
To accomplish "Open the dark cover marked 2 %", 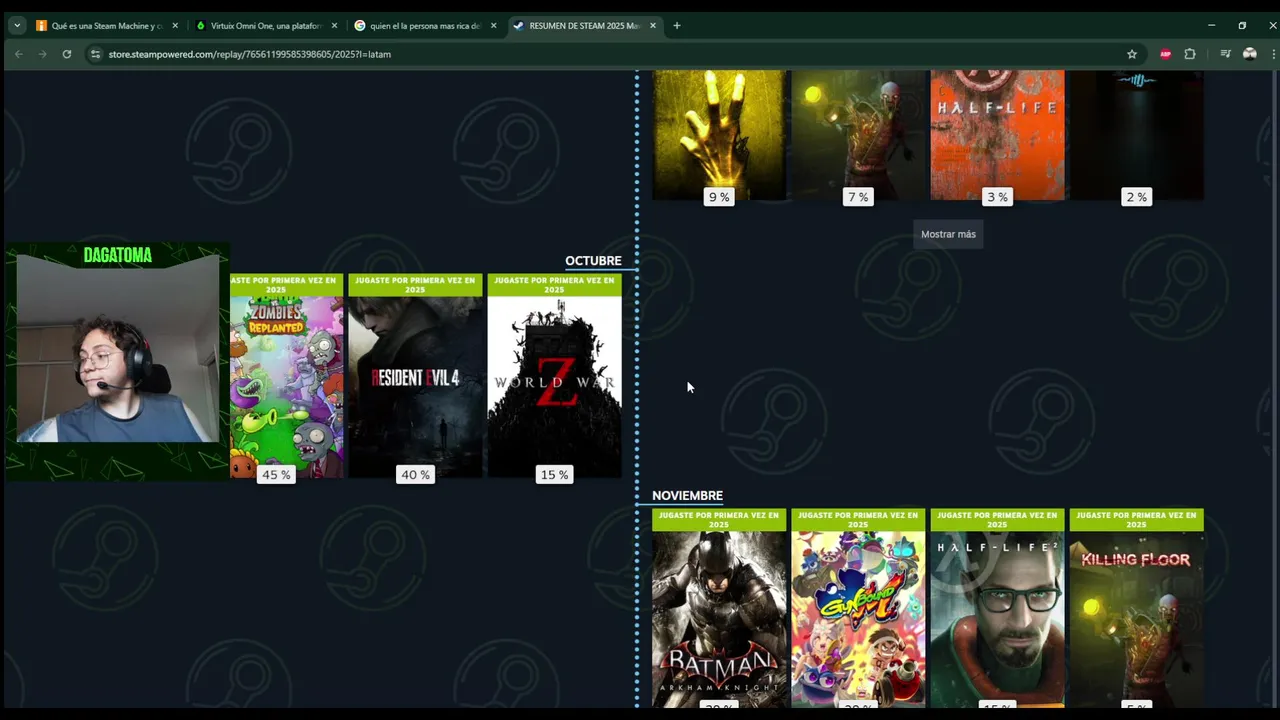I will pyautogui.click(x=1136, y=135).
